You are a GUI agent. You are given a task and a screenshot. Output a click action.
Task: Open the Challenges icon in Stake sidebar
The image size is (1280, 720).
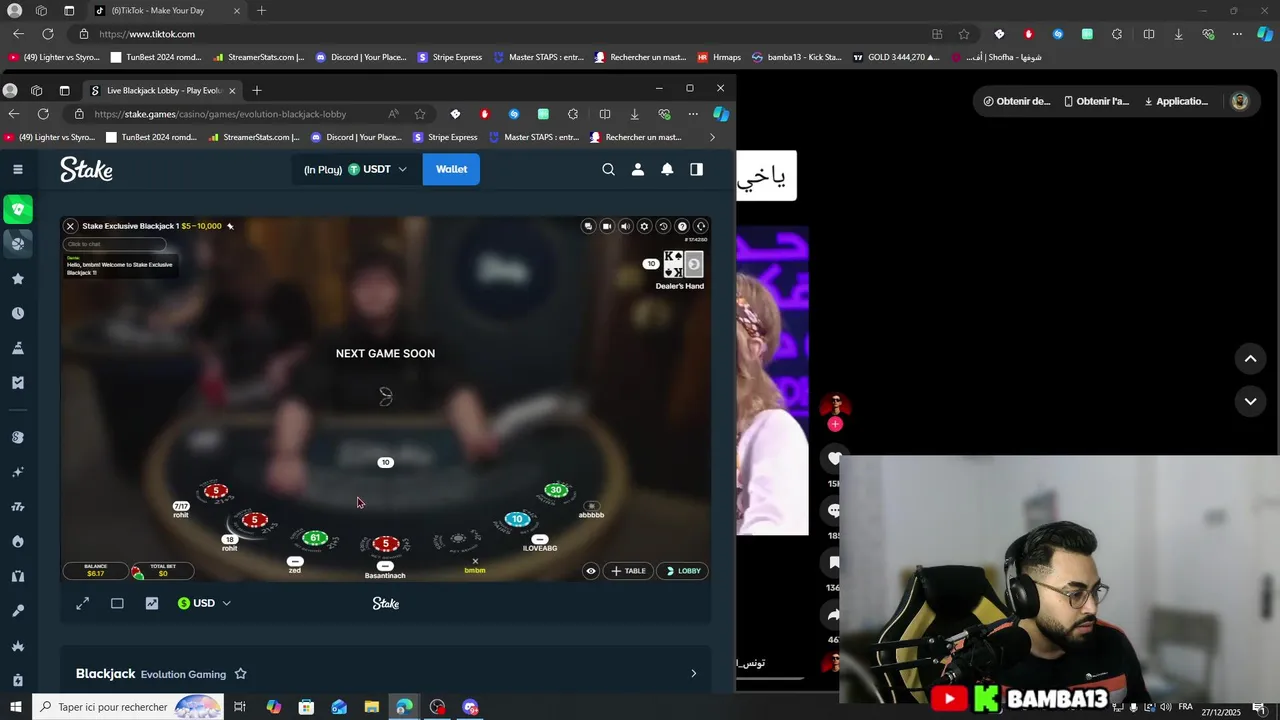pos(18,348)
